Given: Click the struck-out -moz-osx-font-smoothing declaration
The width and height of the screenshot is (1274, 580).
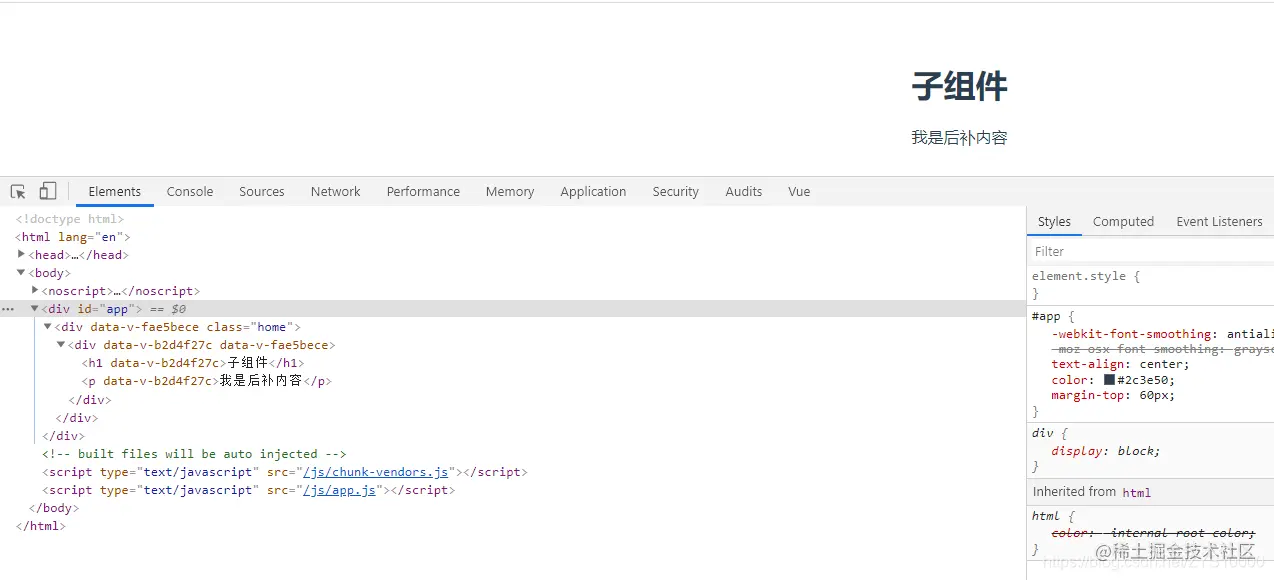Looking at the screenshot, I should [x=1163, y=349].
